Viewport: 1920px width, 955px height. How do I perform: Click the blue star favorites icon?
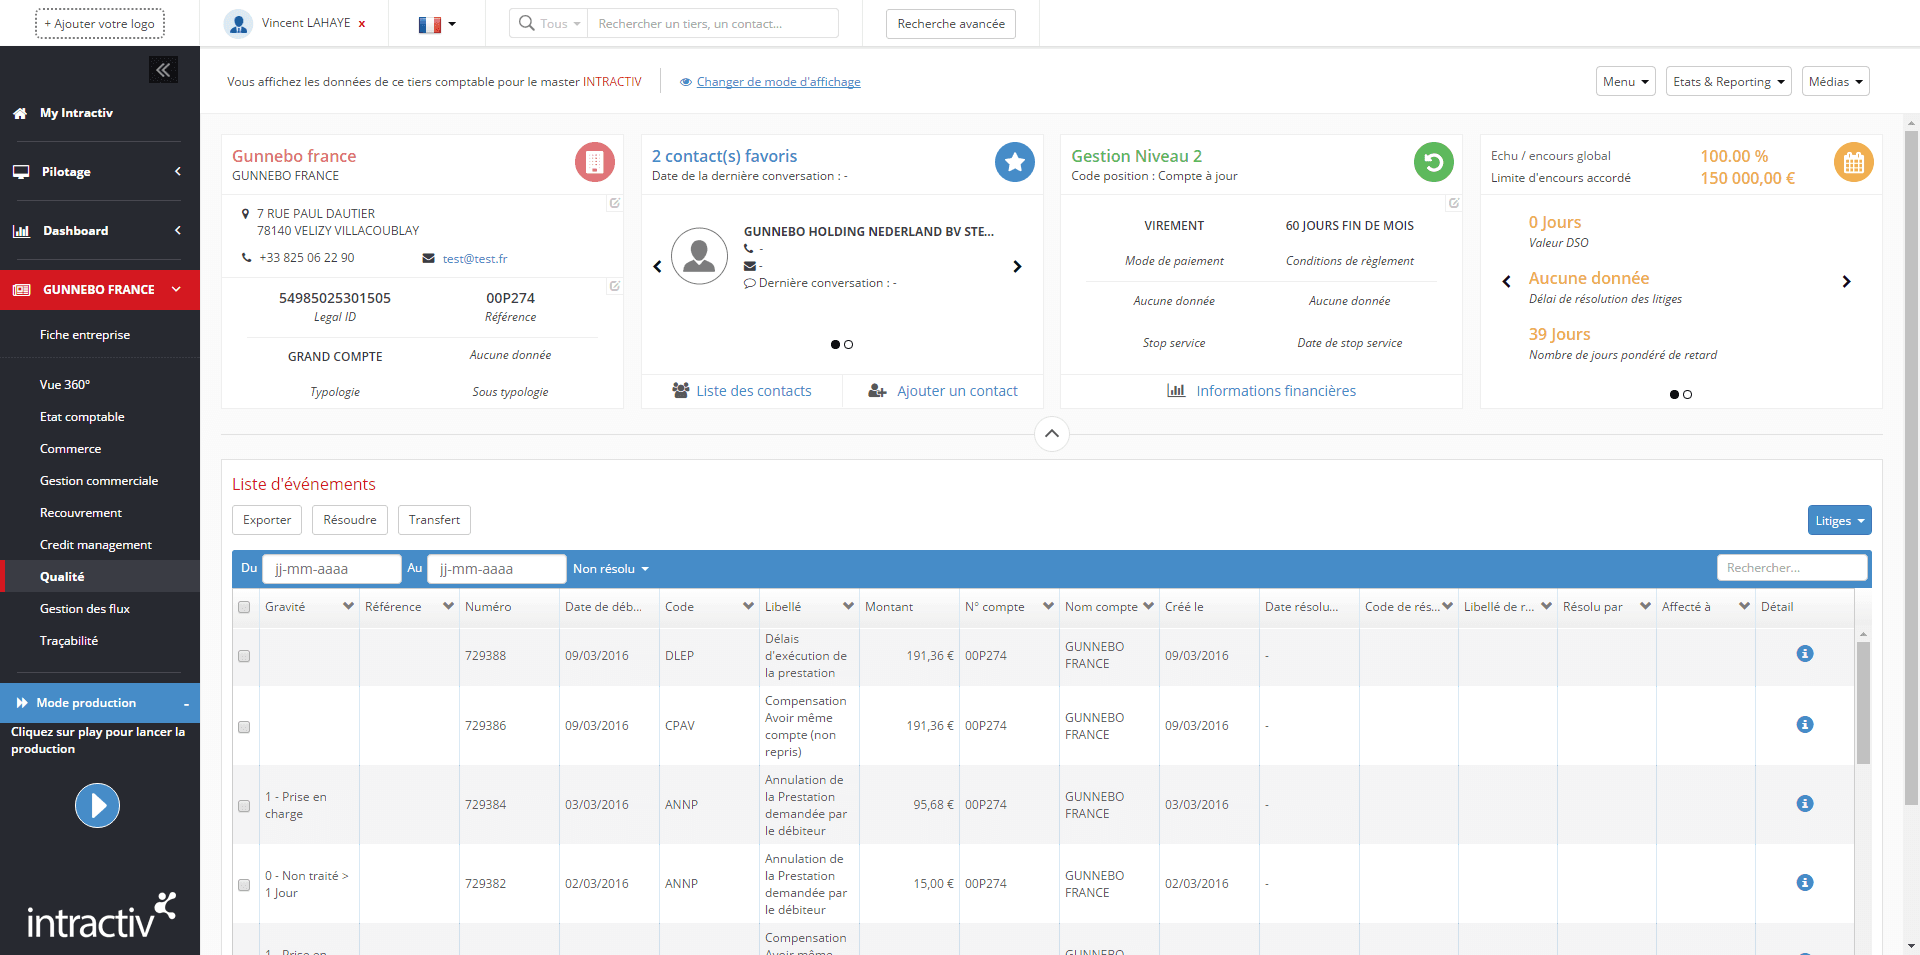coord(1014,162)
